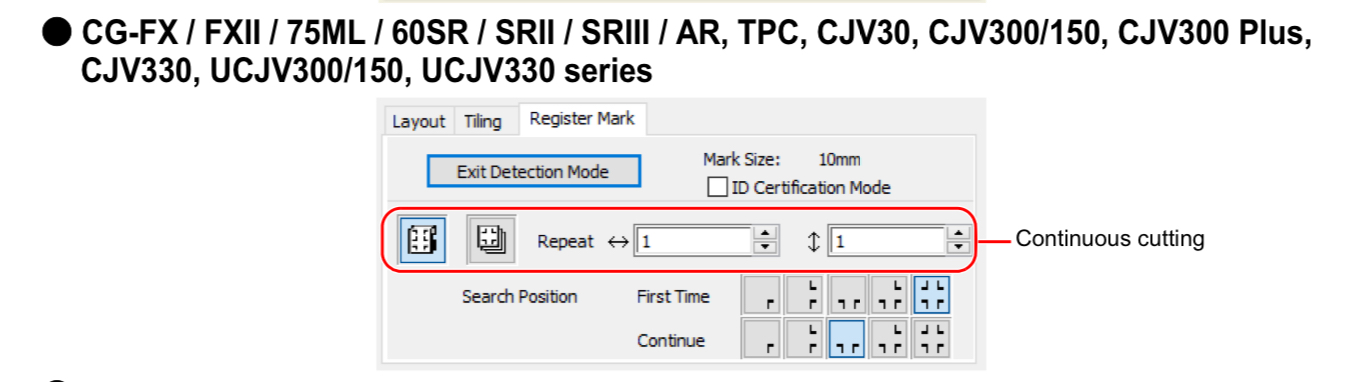Switch to the Tiling tab
This screenshot has height=382, width=1368.
[483, 121]
